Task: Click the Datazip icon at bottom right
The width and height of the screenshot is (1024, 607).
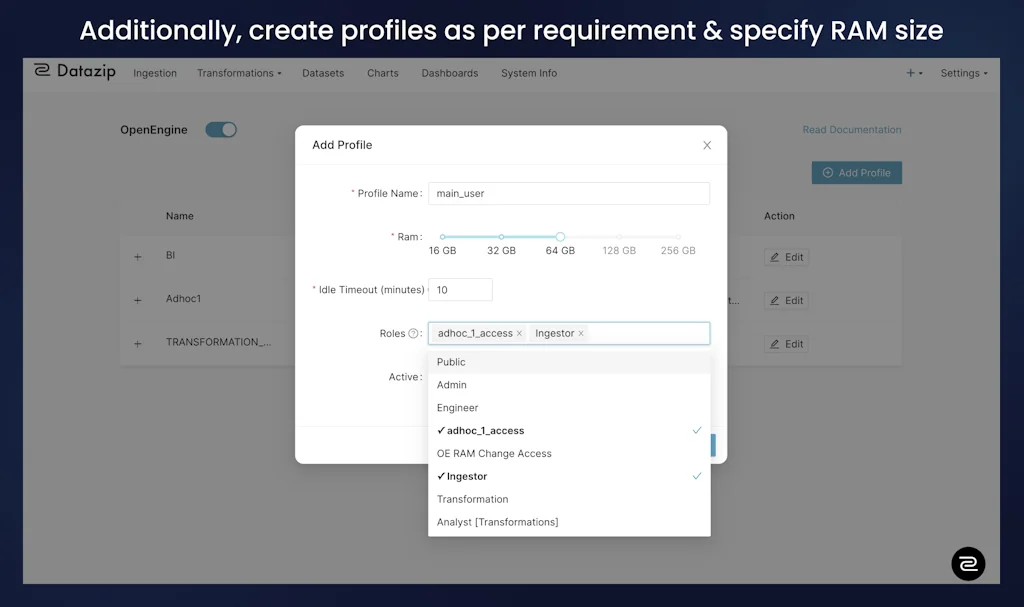Action: [968, 564]
